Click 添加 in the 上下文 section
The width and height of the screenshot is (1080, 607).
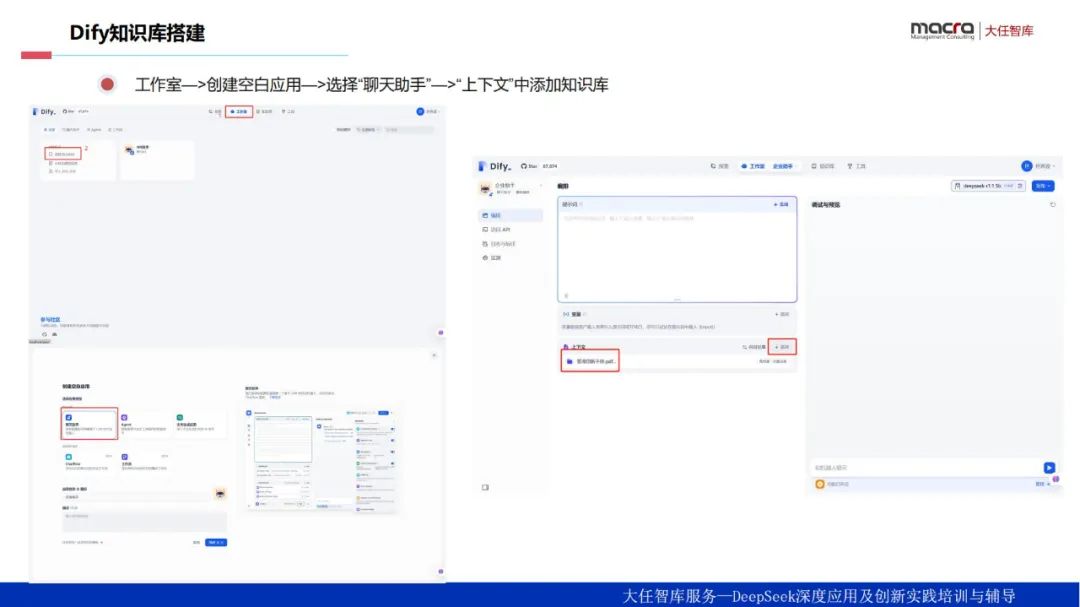click(x=782, y=347)
